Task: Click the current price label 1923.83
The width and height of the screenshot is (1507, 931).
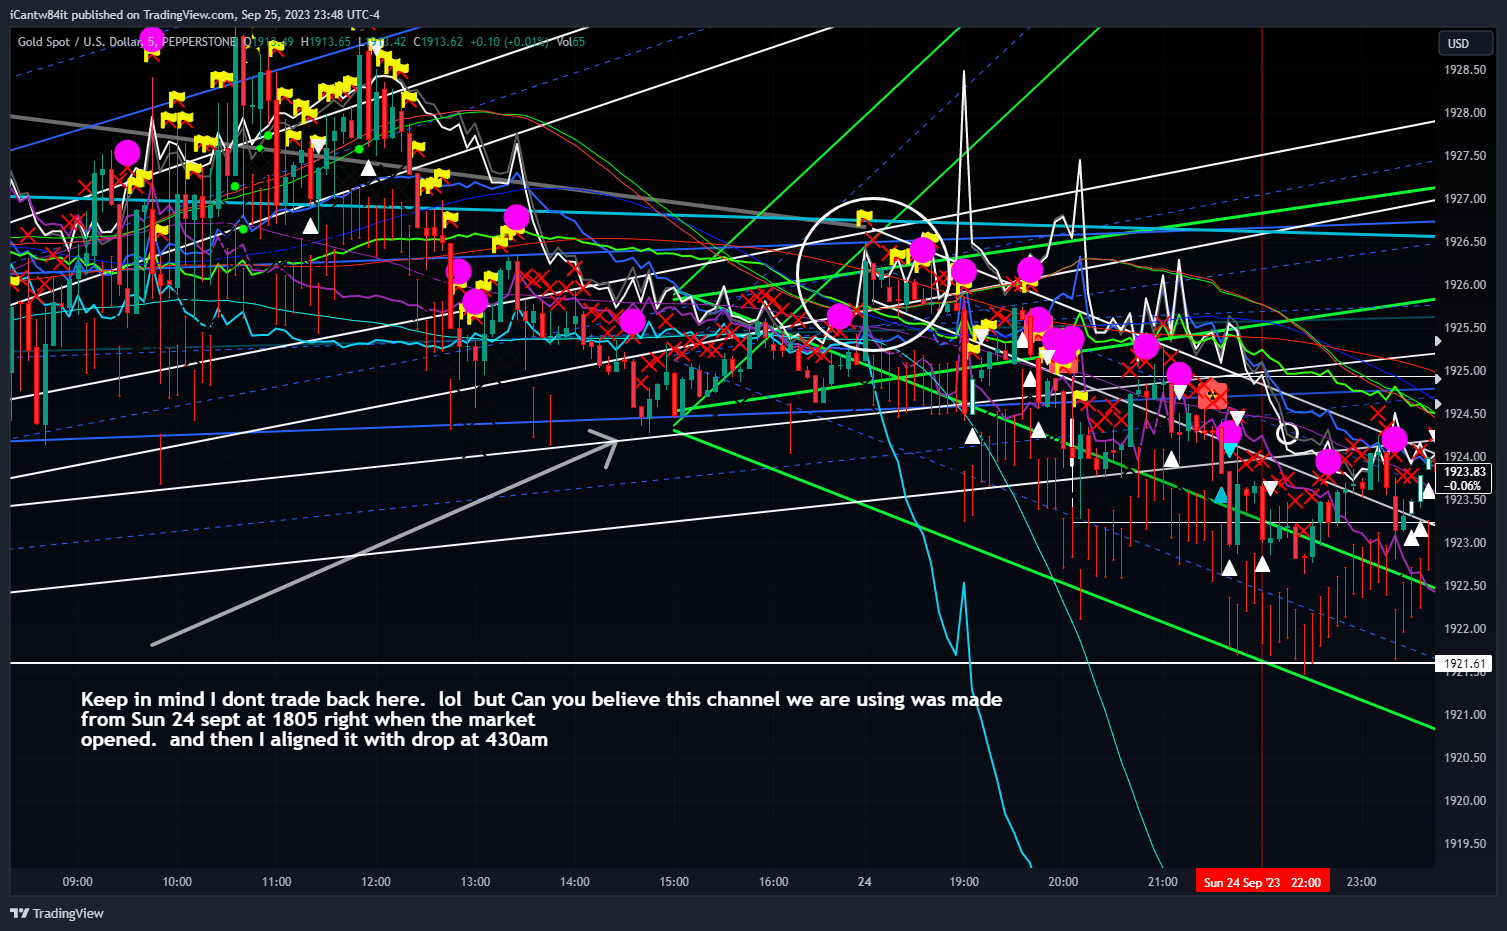Action: 1465,472
